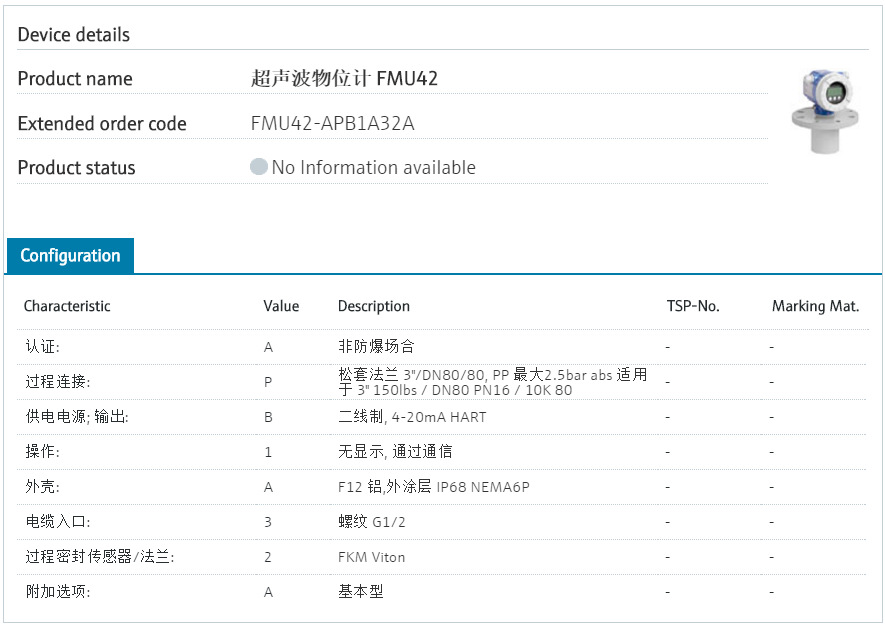
Task: Click the gray product status indicator dot
Action: coord(259,167)
